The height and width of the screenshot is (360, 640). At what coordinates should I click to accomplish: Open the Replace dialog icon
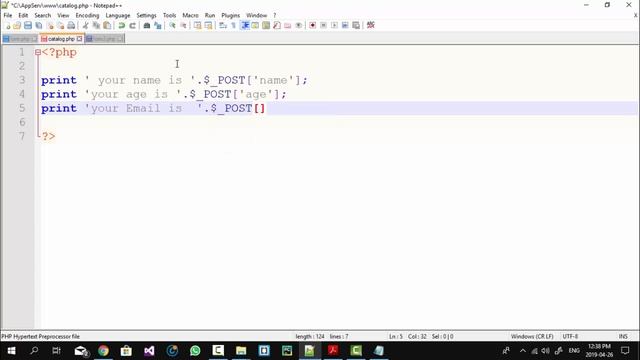pos(158,25)
